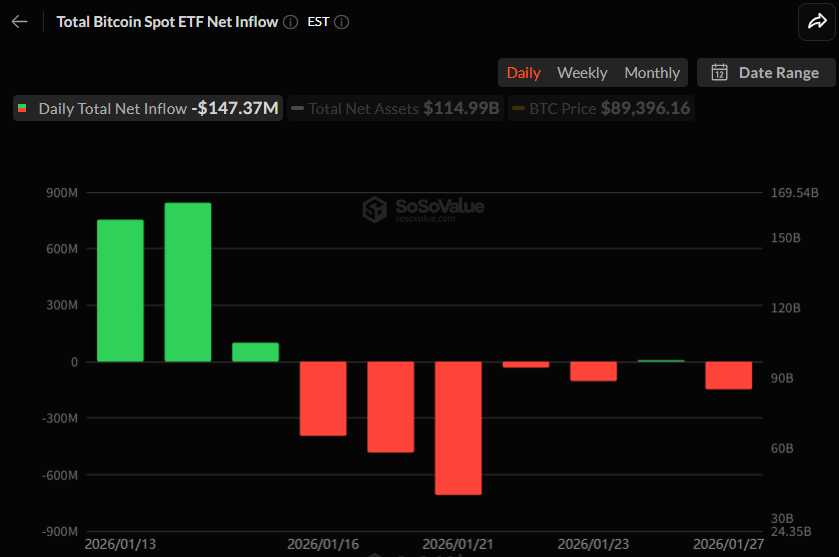The height and width of the screenshot is (557, 839).
Task: Switch to the Weekly tab
Action: [582, 72]
